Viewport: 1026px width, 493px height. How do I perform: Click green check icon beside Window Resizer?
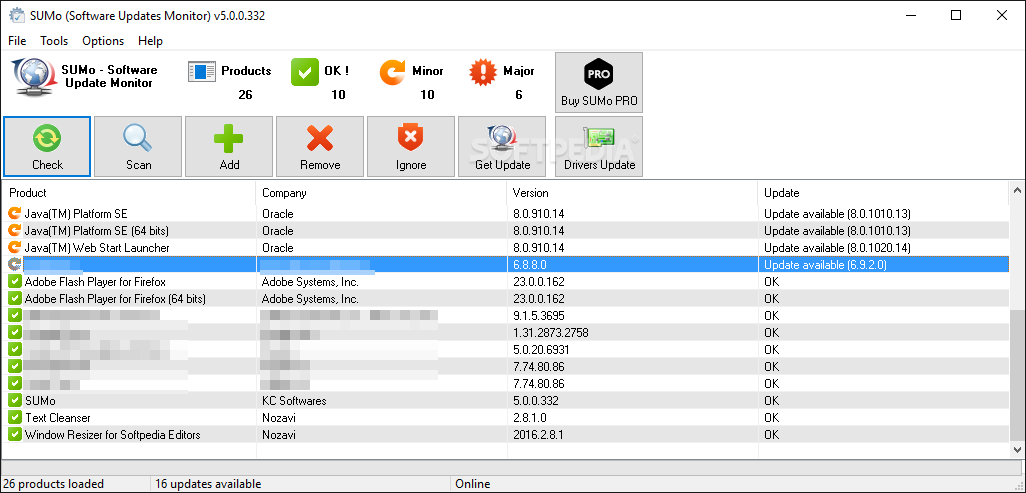[x=14, y=435]
